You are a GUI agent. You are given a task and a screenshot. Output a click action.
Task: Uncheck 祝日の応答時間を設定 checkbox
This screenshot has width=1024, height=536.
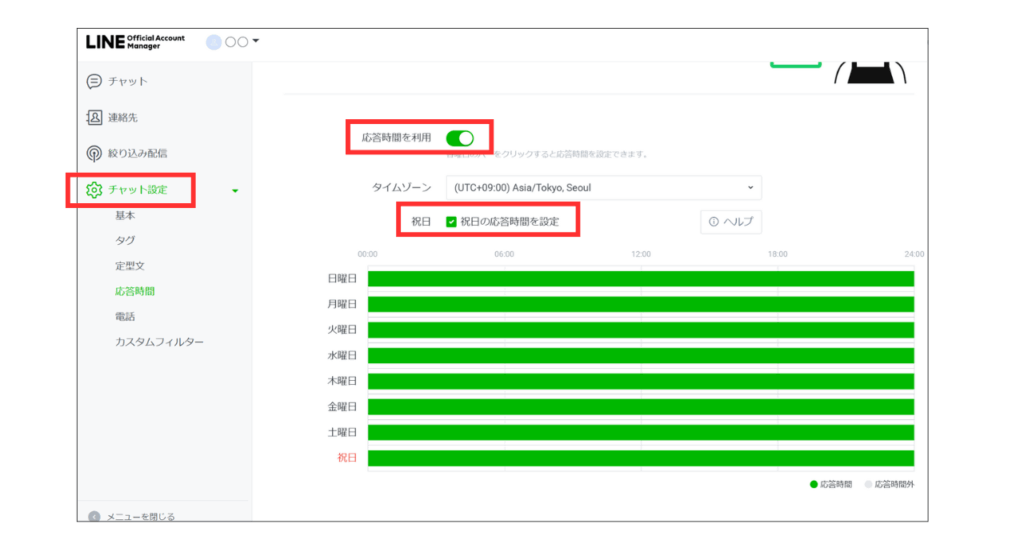(x=451, y=222)
